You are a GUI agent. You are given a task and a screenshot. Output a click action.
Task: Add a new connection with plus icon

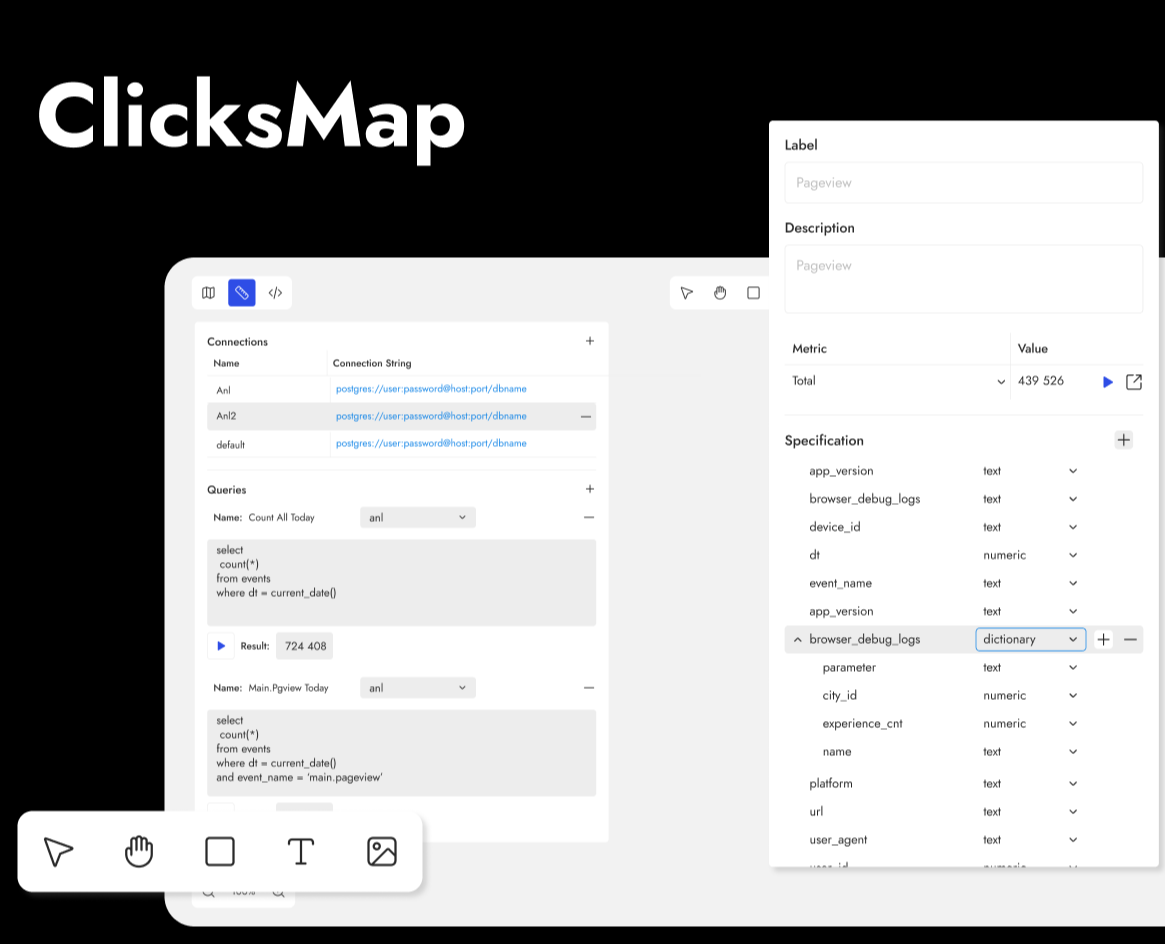[590, 341]
